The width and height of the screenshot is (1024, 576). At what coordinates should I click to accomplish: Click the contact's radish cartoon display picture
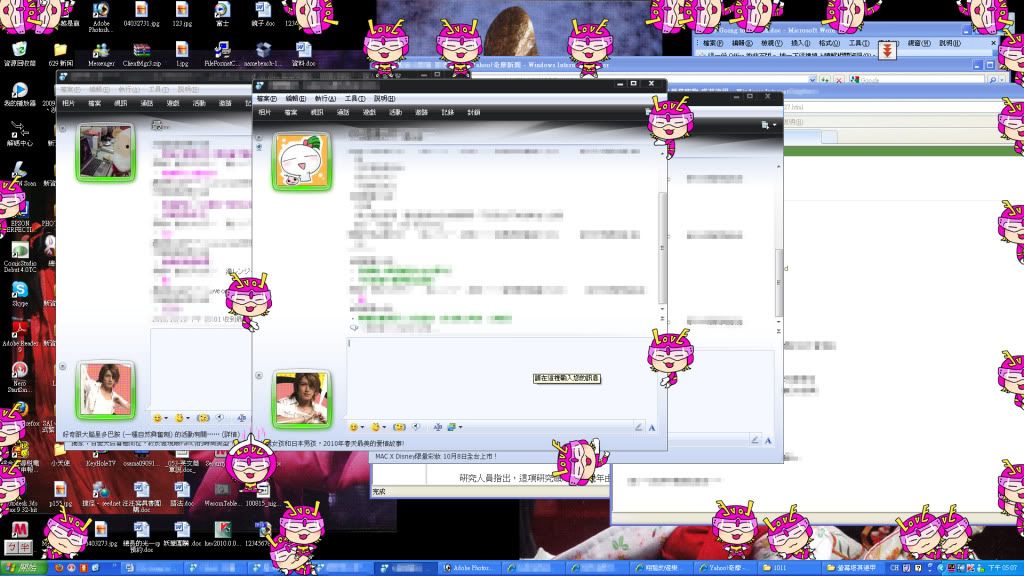(x=302, y=161)
